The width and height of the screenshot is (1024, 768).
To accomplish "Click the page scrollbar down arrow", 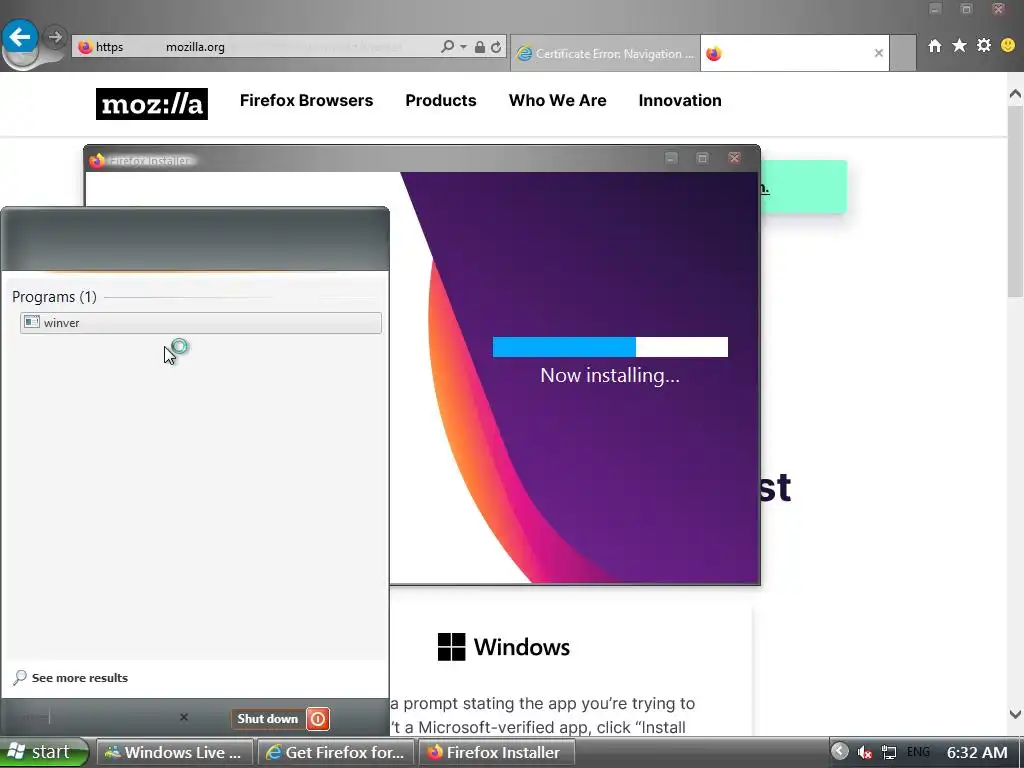I will 1015,714.
